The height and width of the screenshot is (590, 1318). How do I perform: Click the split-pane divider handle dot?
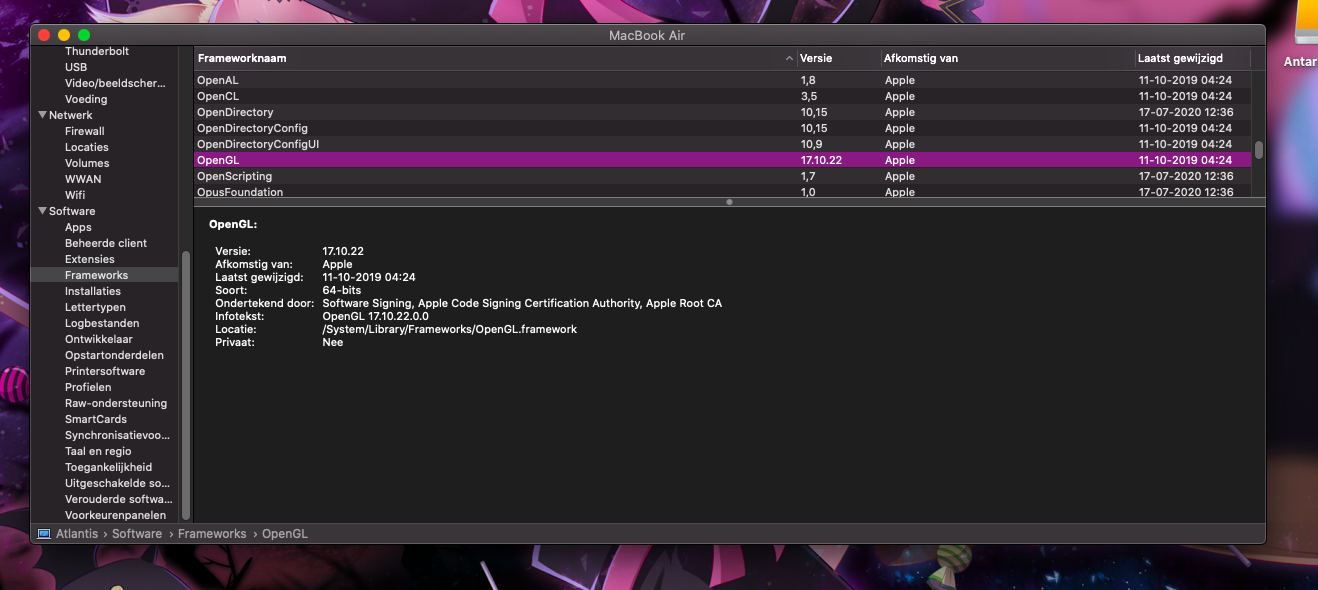(729, 202)
